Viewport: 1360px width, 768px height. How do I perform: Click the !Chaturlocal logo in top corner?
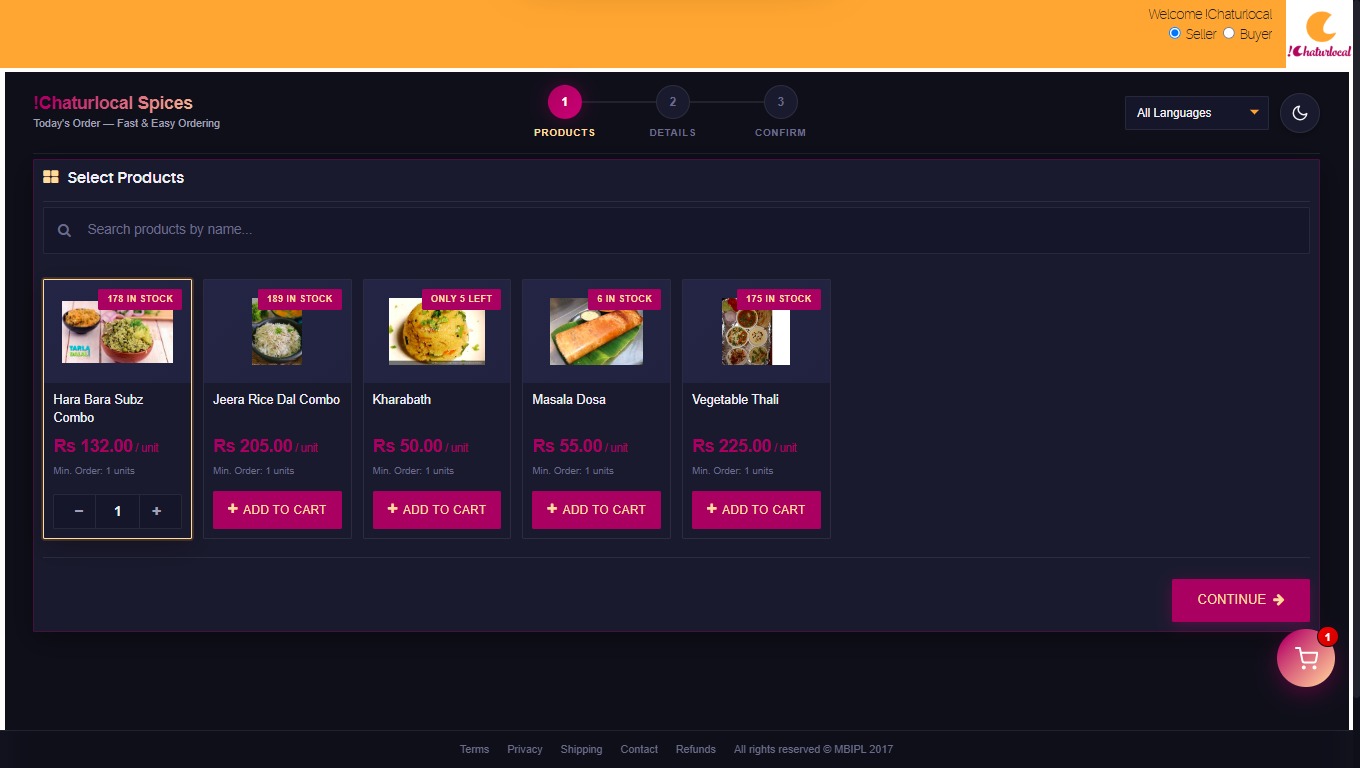(x=1319, y=34)
